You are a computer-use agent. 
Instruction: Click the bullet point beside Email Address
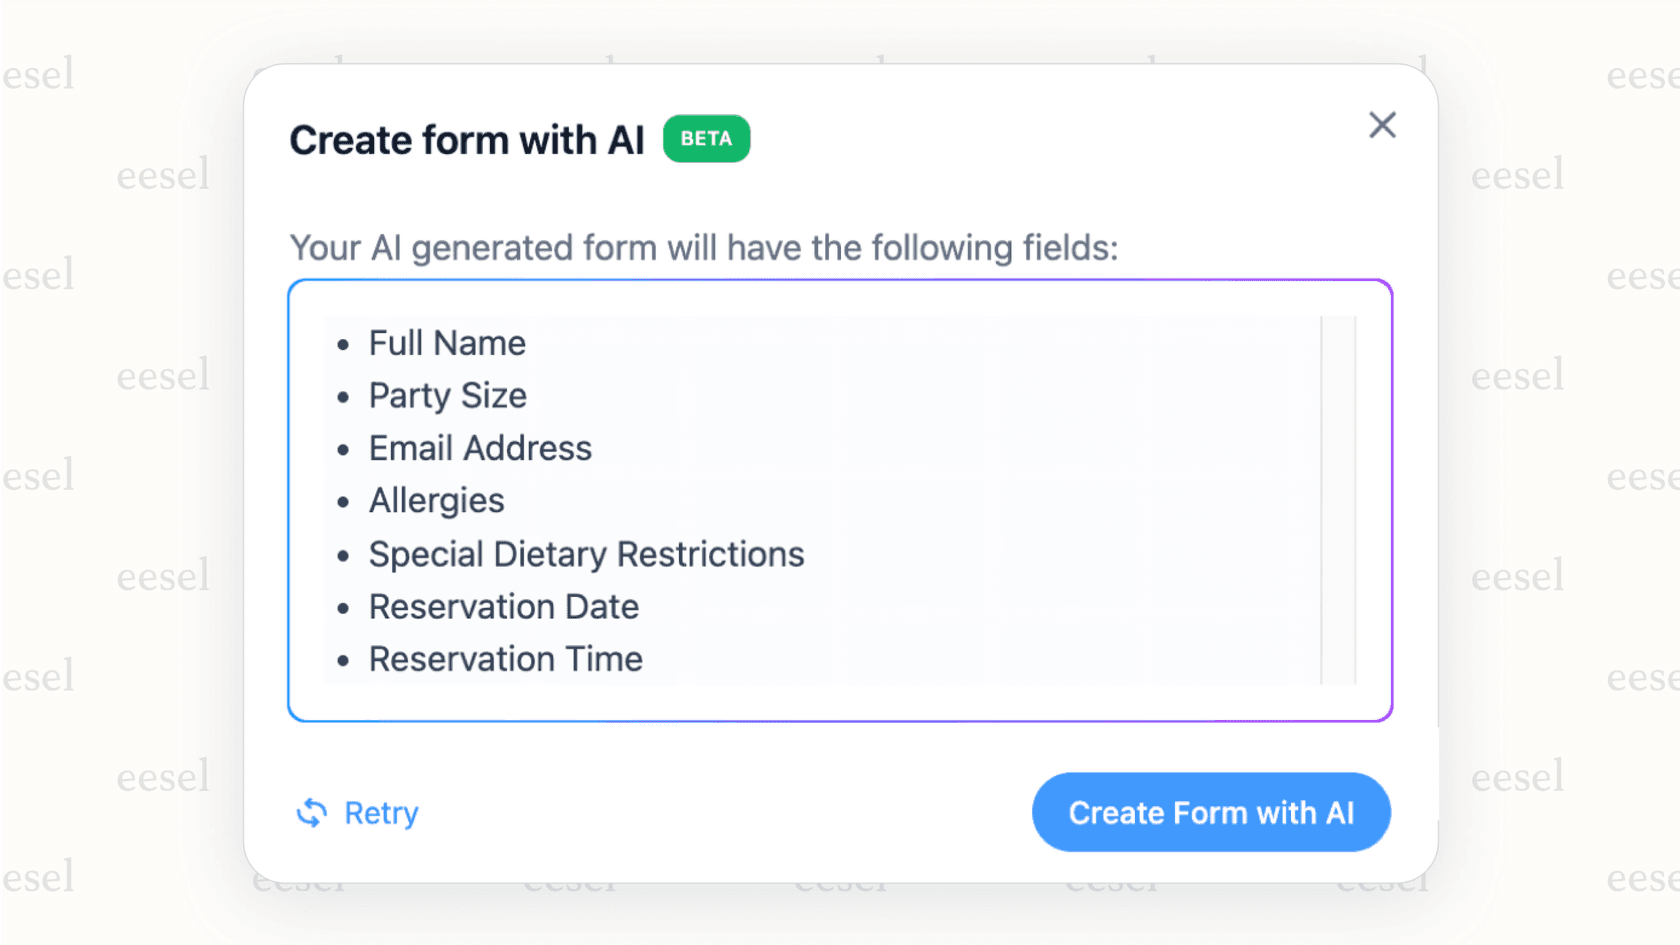[x=343, y=450]
